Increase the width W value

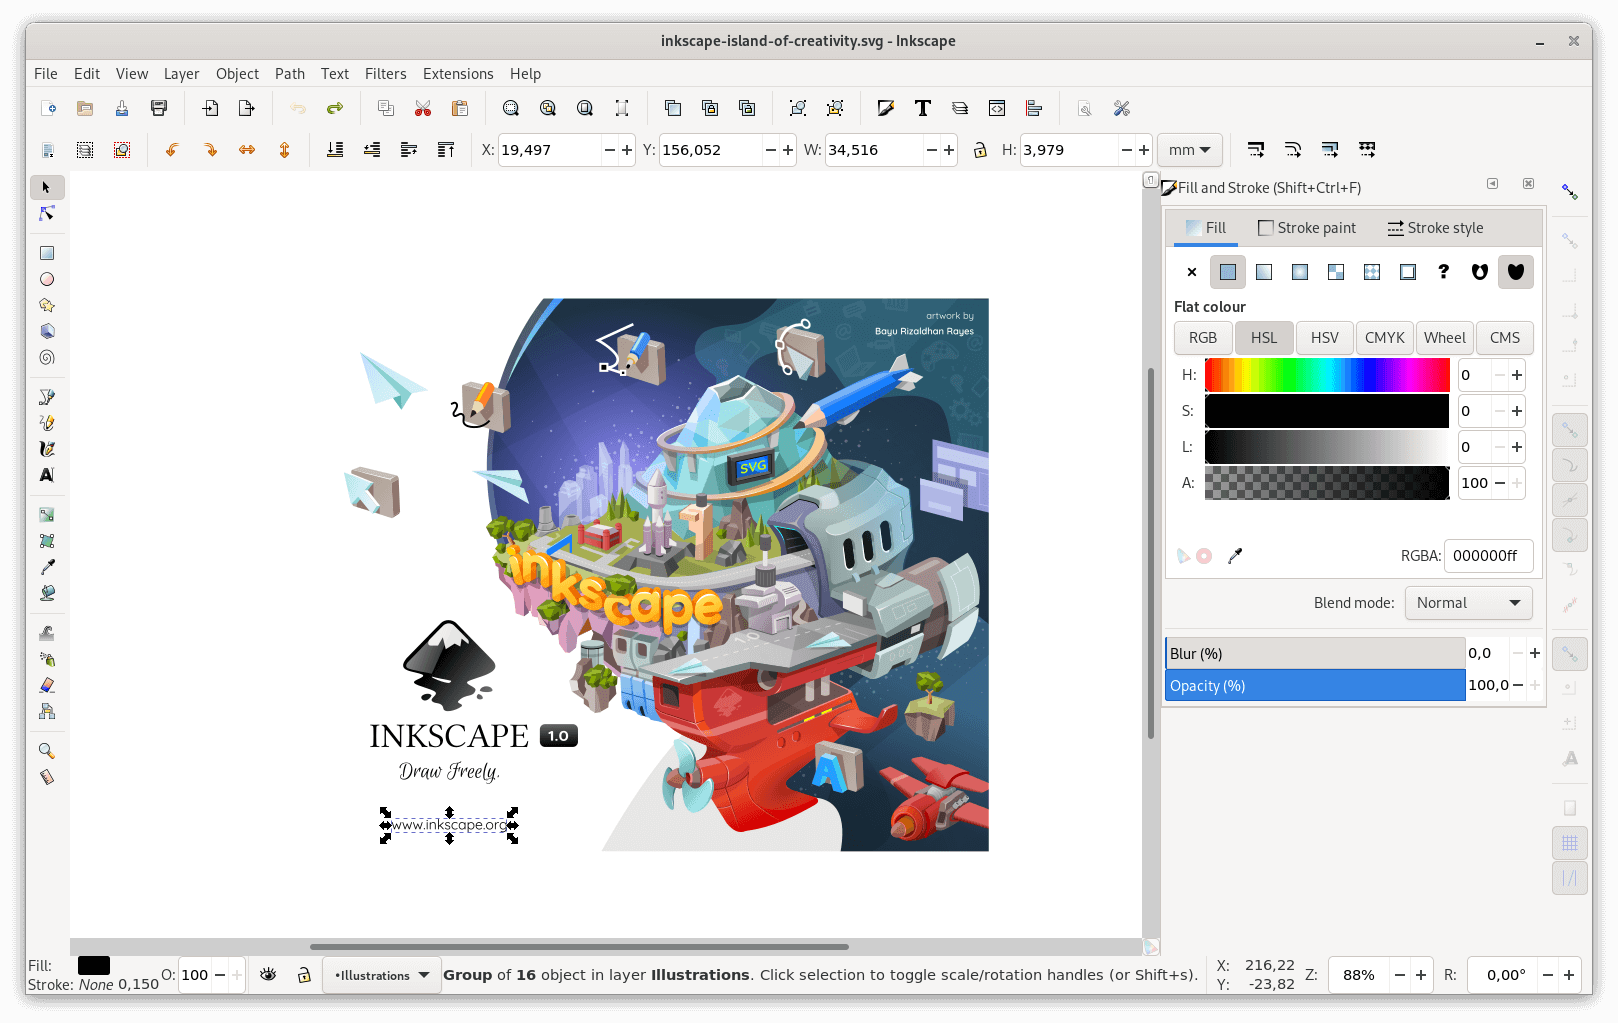point(949,150)
